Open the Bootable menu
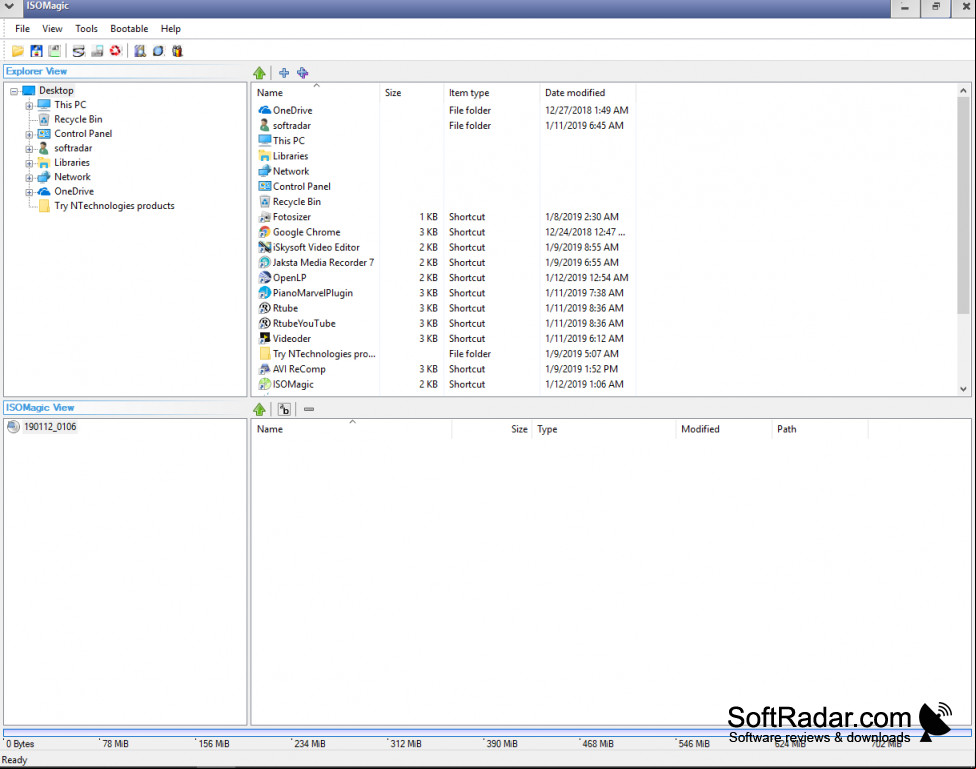 [x=129, y=29]
